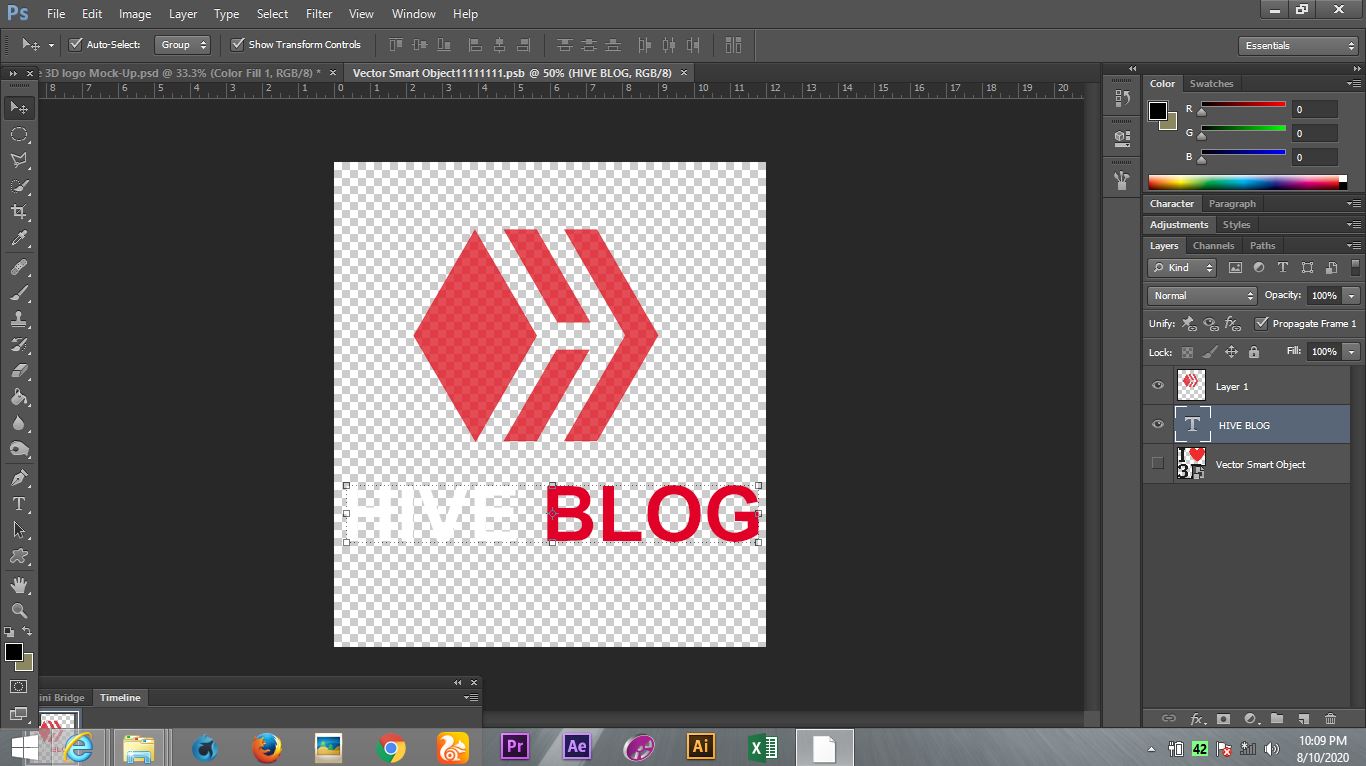Toggle Lock transparent pixels
Image resolution: width=1366 pixels, height=766 pixels.
(x=1187, y=352)
